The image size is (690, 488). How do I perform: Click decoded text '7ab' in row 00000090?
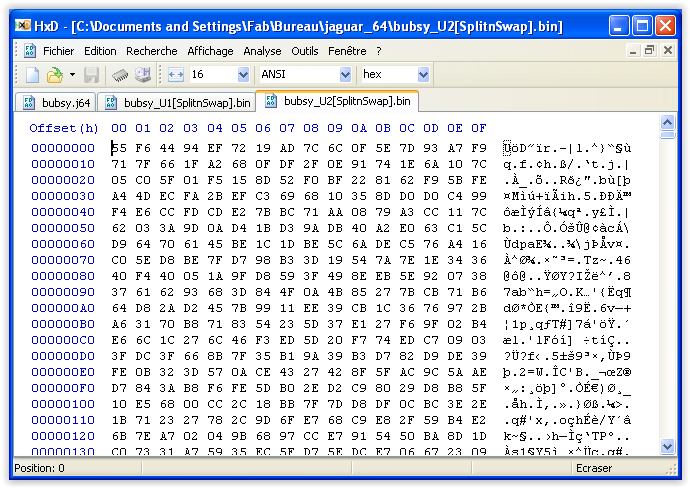(515, 292)
